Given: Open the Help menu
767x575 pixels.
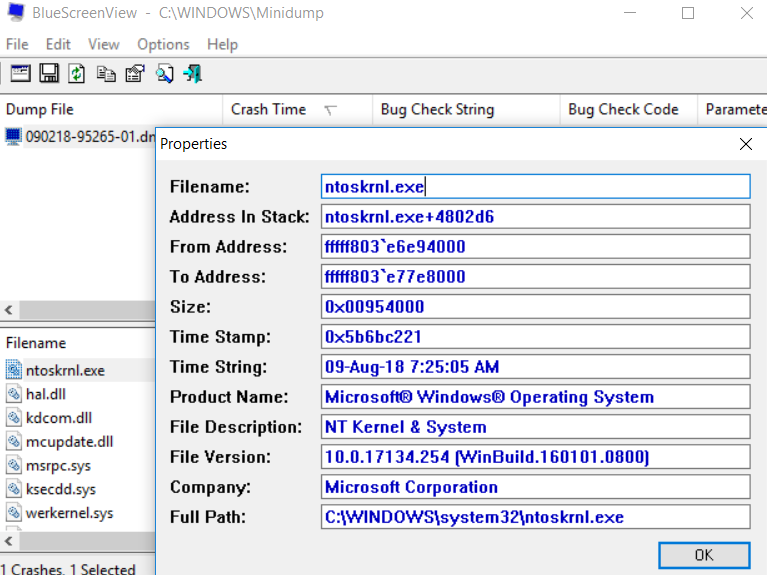Looking at the screenshot, I should tap(222, 44).
